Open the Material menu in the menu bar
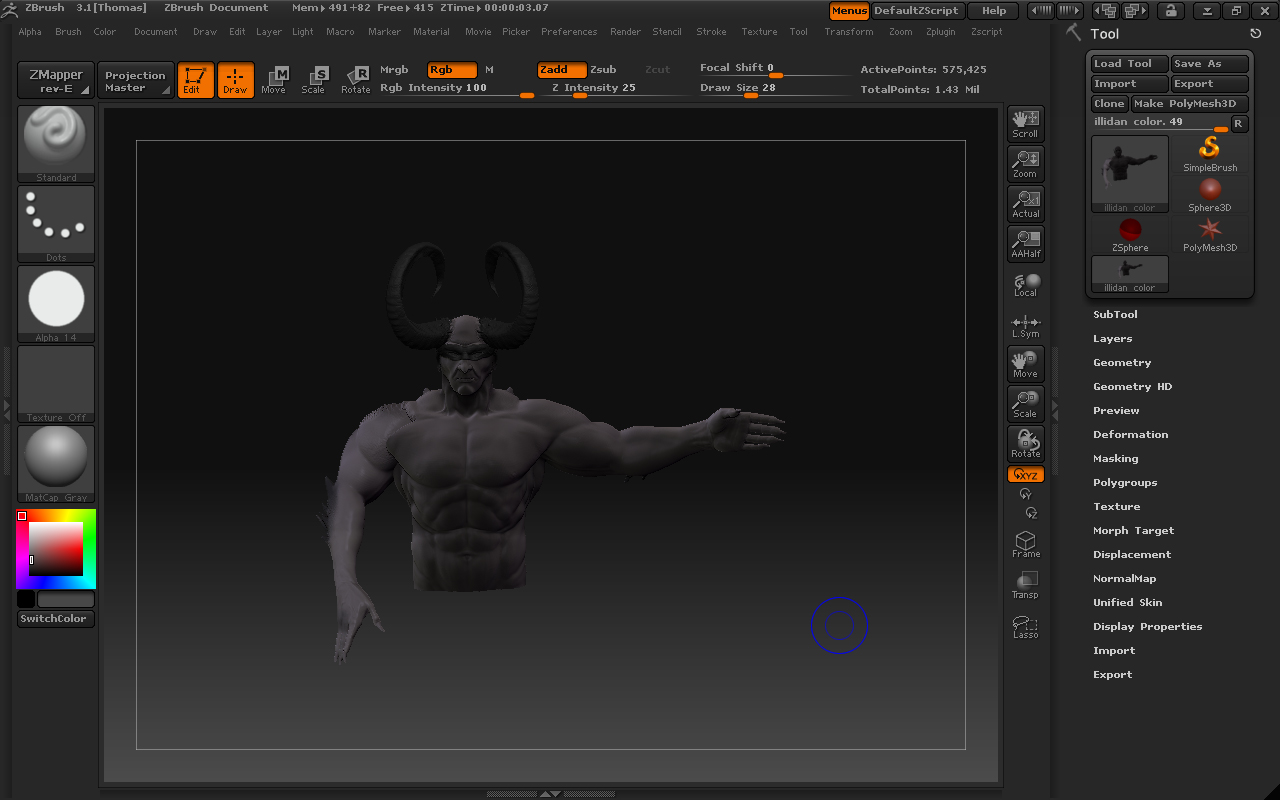Viewport: 1280px width, 800px height. (431, 31)
